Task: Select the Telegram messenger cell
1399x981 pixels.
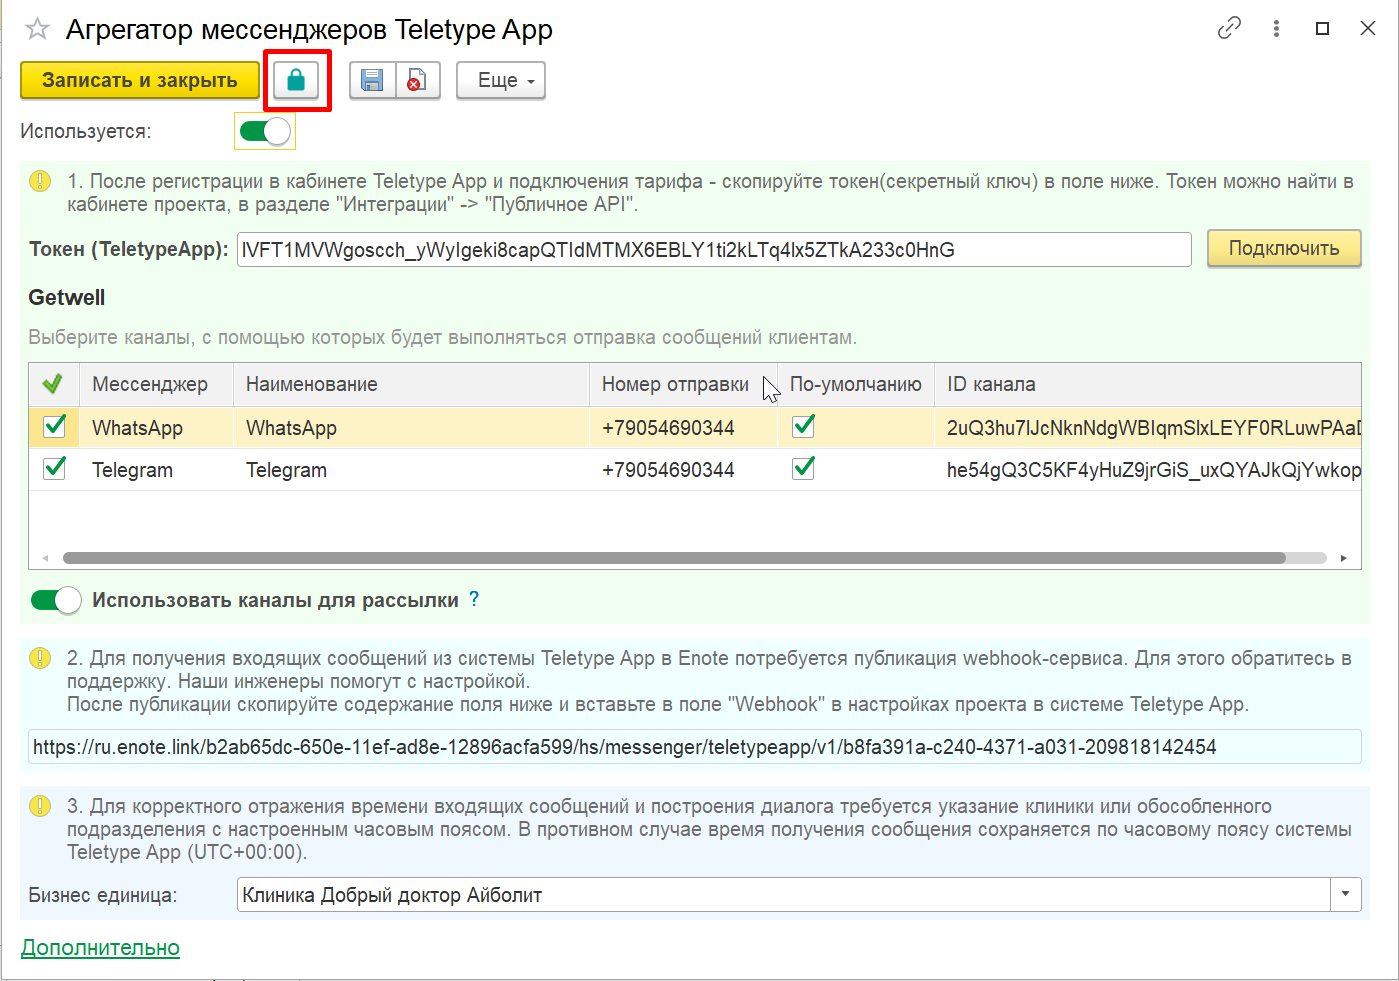Action: pyautogui.click(x=157, y=470)
